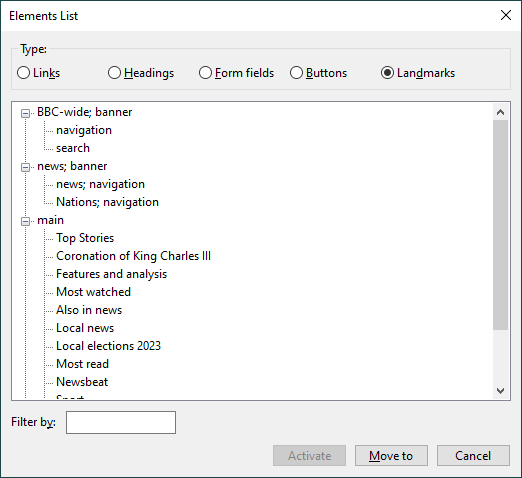Select the Most read item

pos(82,364)
